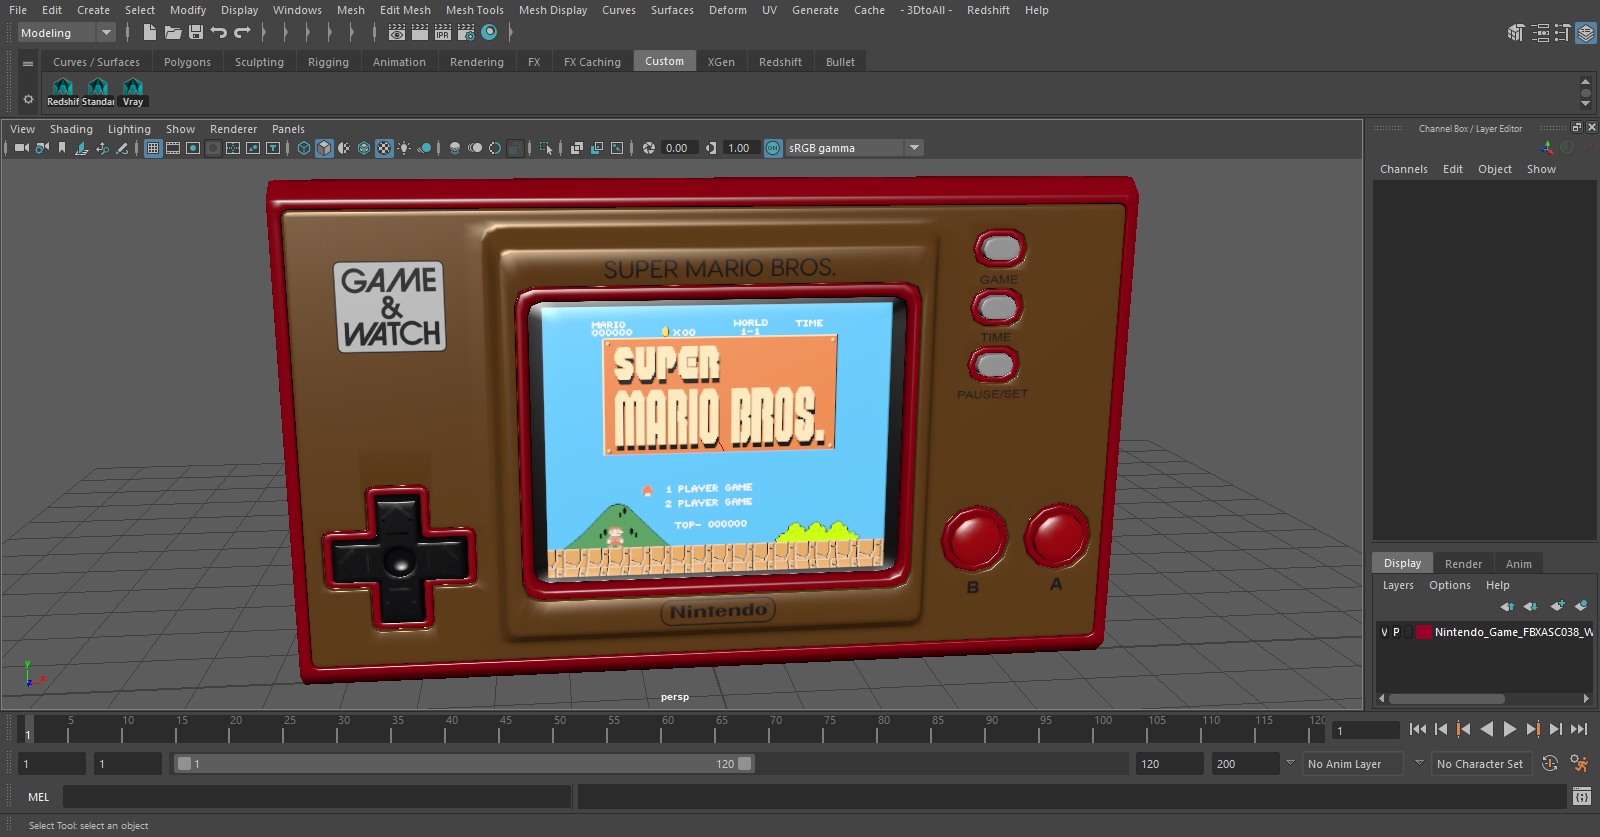Viewport: 1600px width, 837px height.
Task: Go to start of playback range
Action: pos(1417,729)
